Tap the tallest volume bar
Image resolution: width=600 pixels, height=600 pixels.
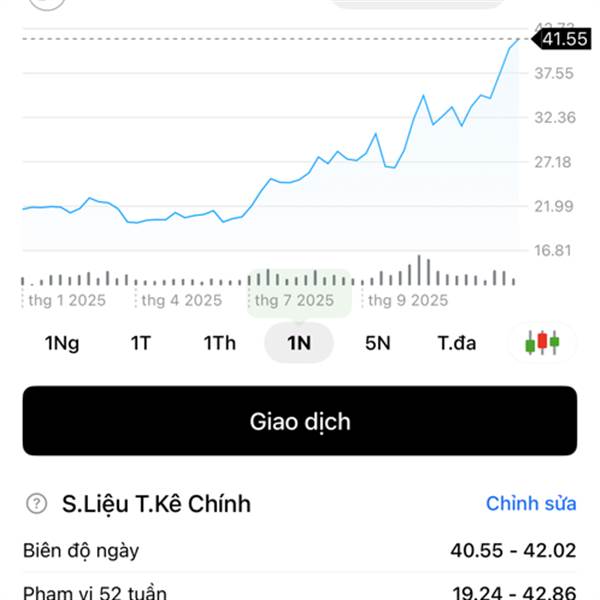pos(420,270)
